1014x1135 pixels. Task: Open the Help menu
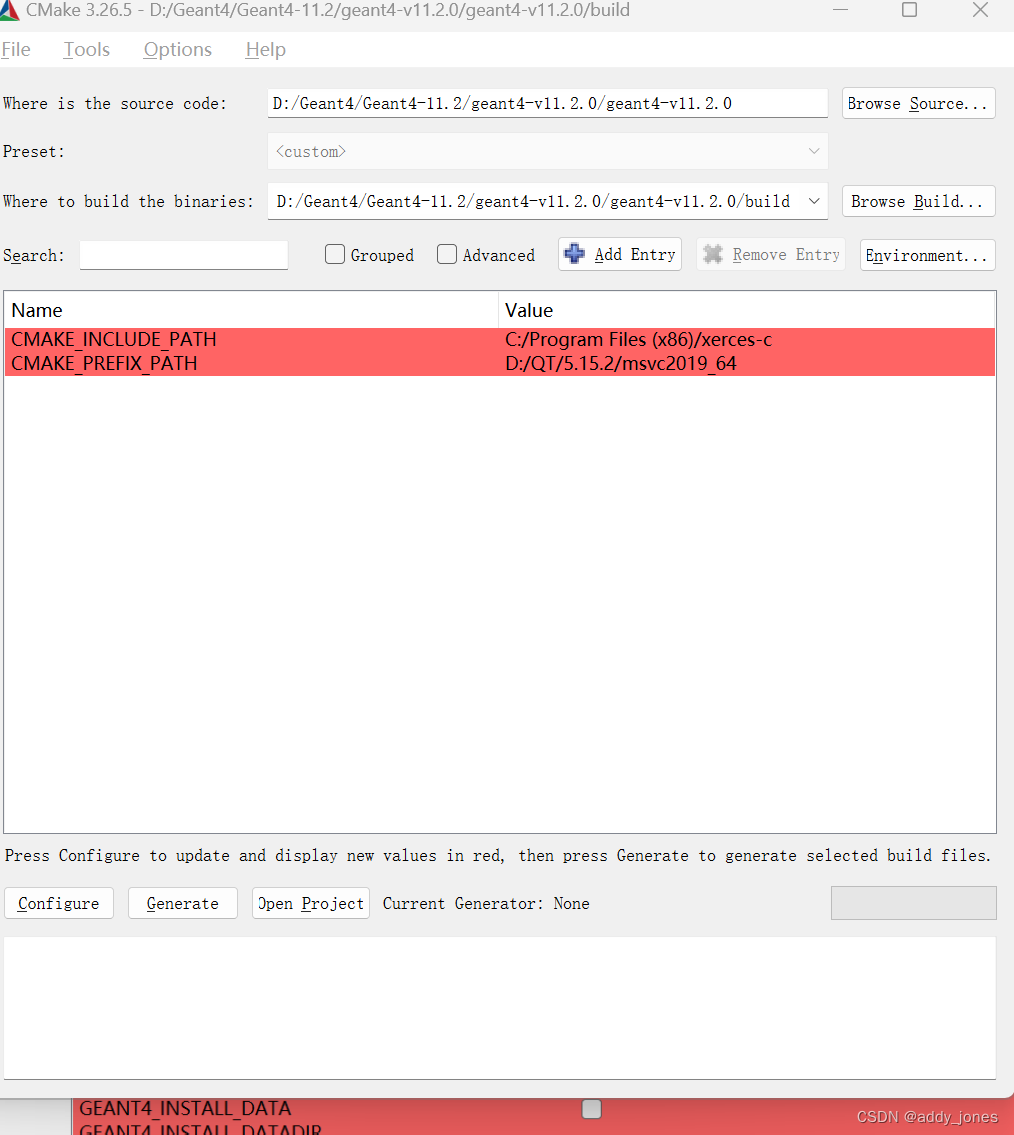[x=265, y=49]
